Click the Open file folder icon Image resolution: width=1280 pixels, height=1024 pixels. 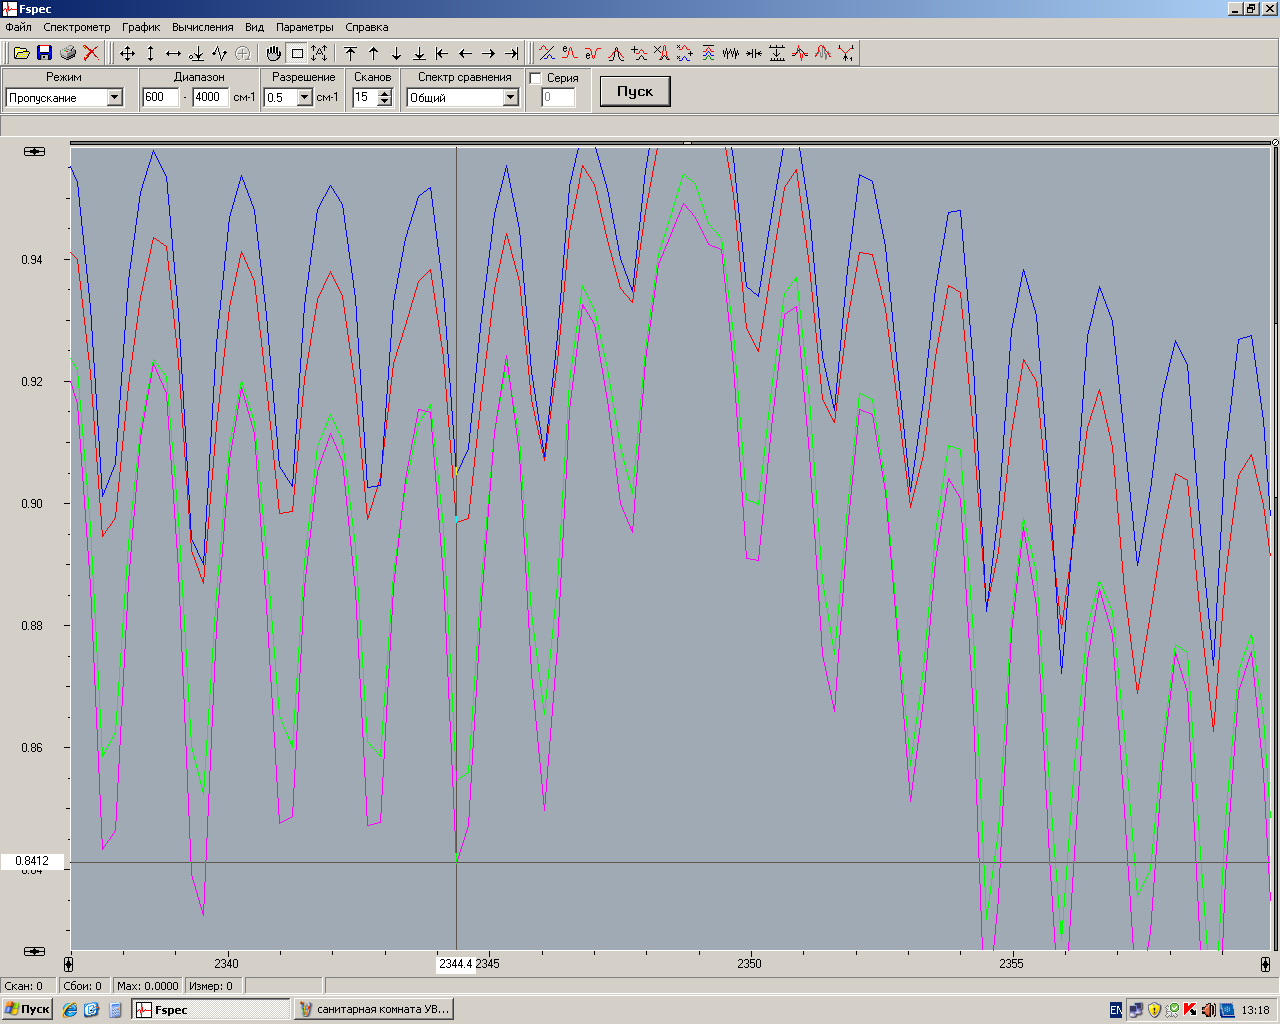click(x=21, y=53)
